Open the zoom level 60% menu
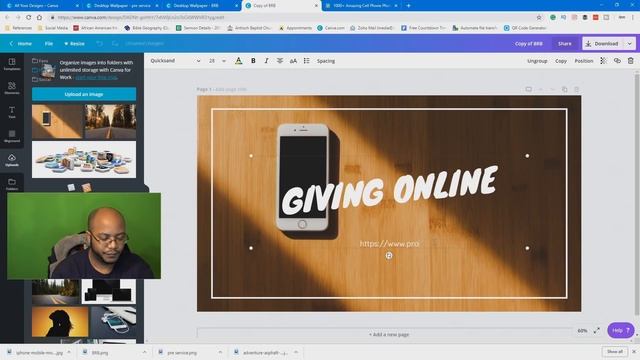This screenshot has width=640, height=360. point(582,331)
